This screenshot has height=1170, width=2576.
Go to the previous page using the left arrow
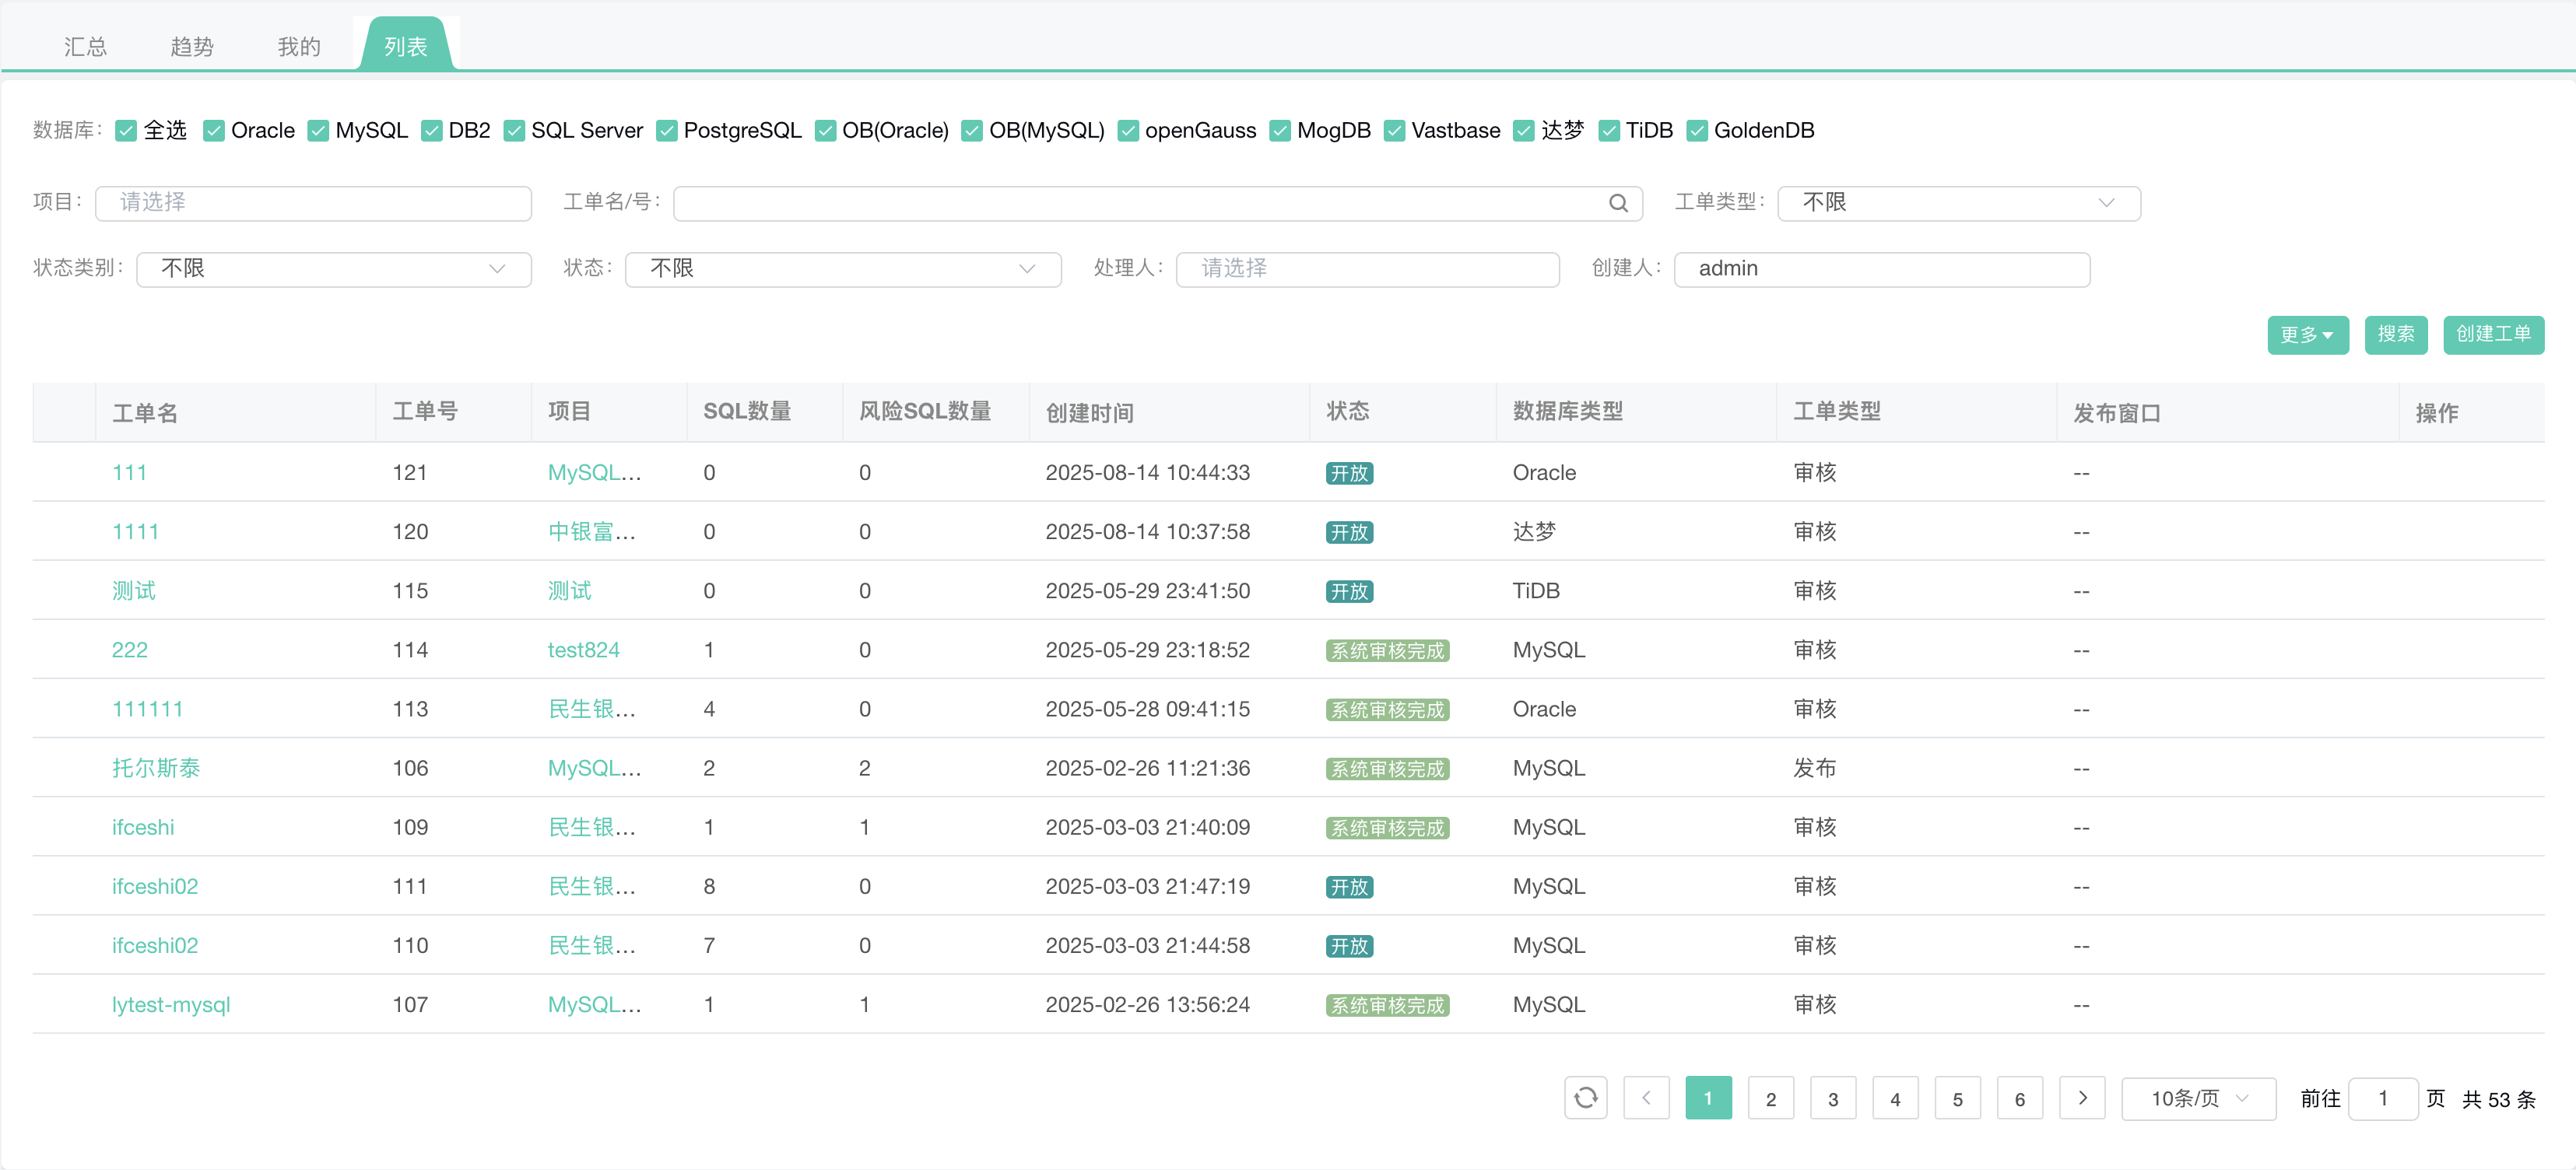pyautogui.click(x=1646, y=1098)
